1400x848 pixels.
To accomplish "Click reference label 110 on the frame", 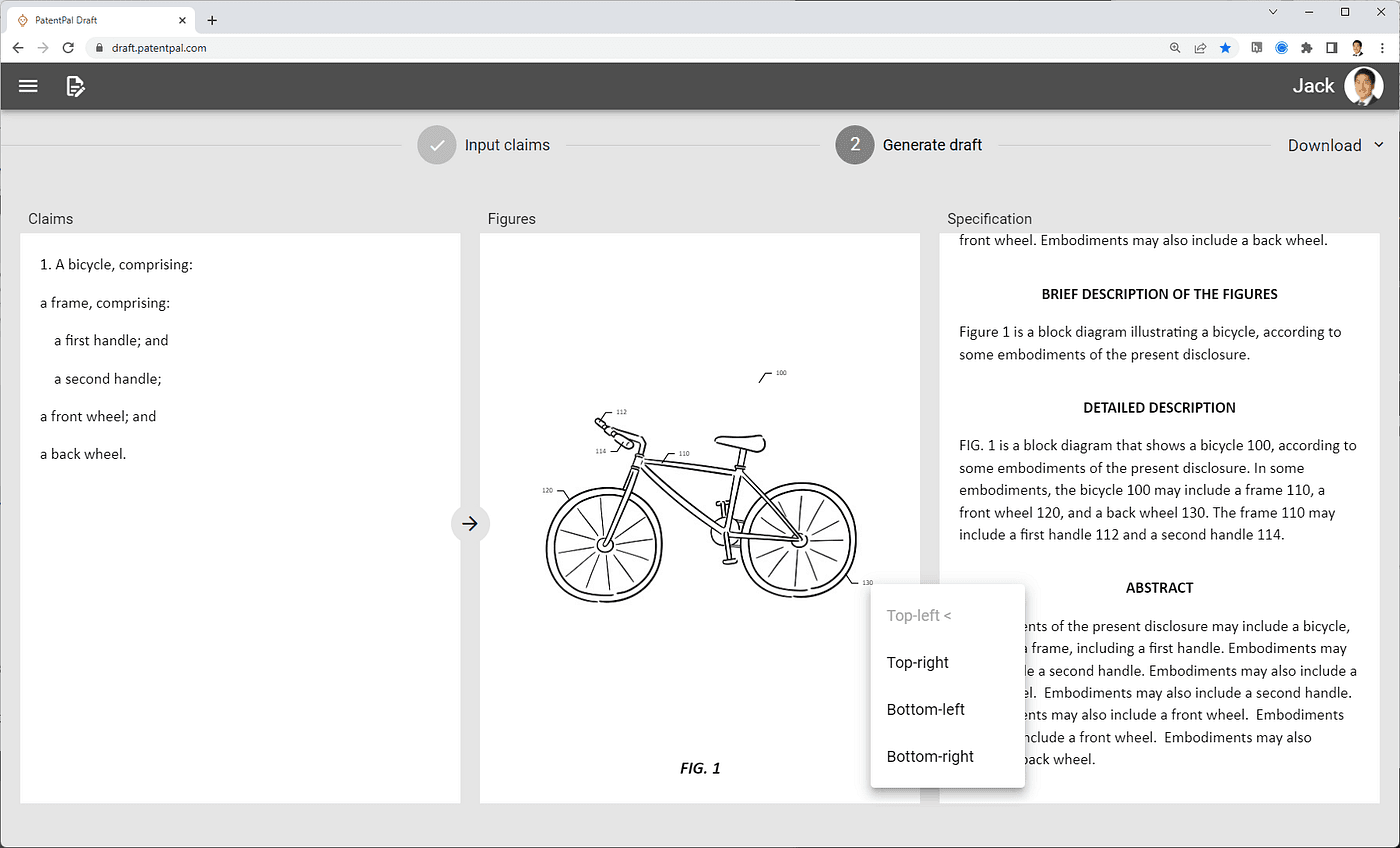I will 684,453.
